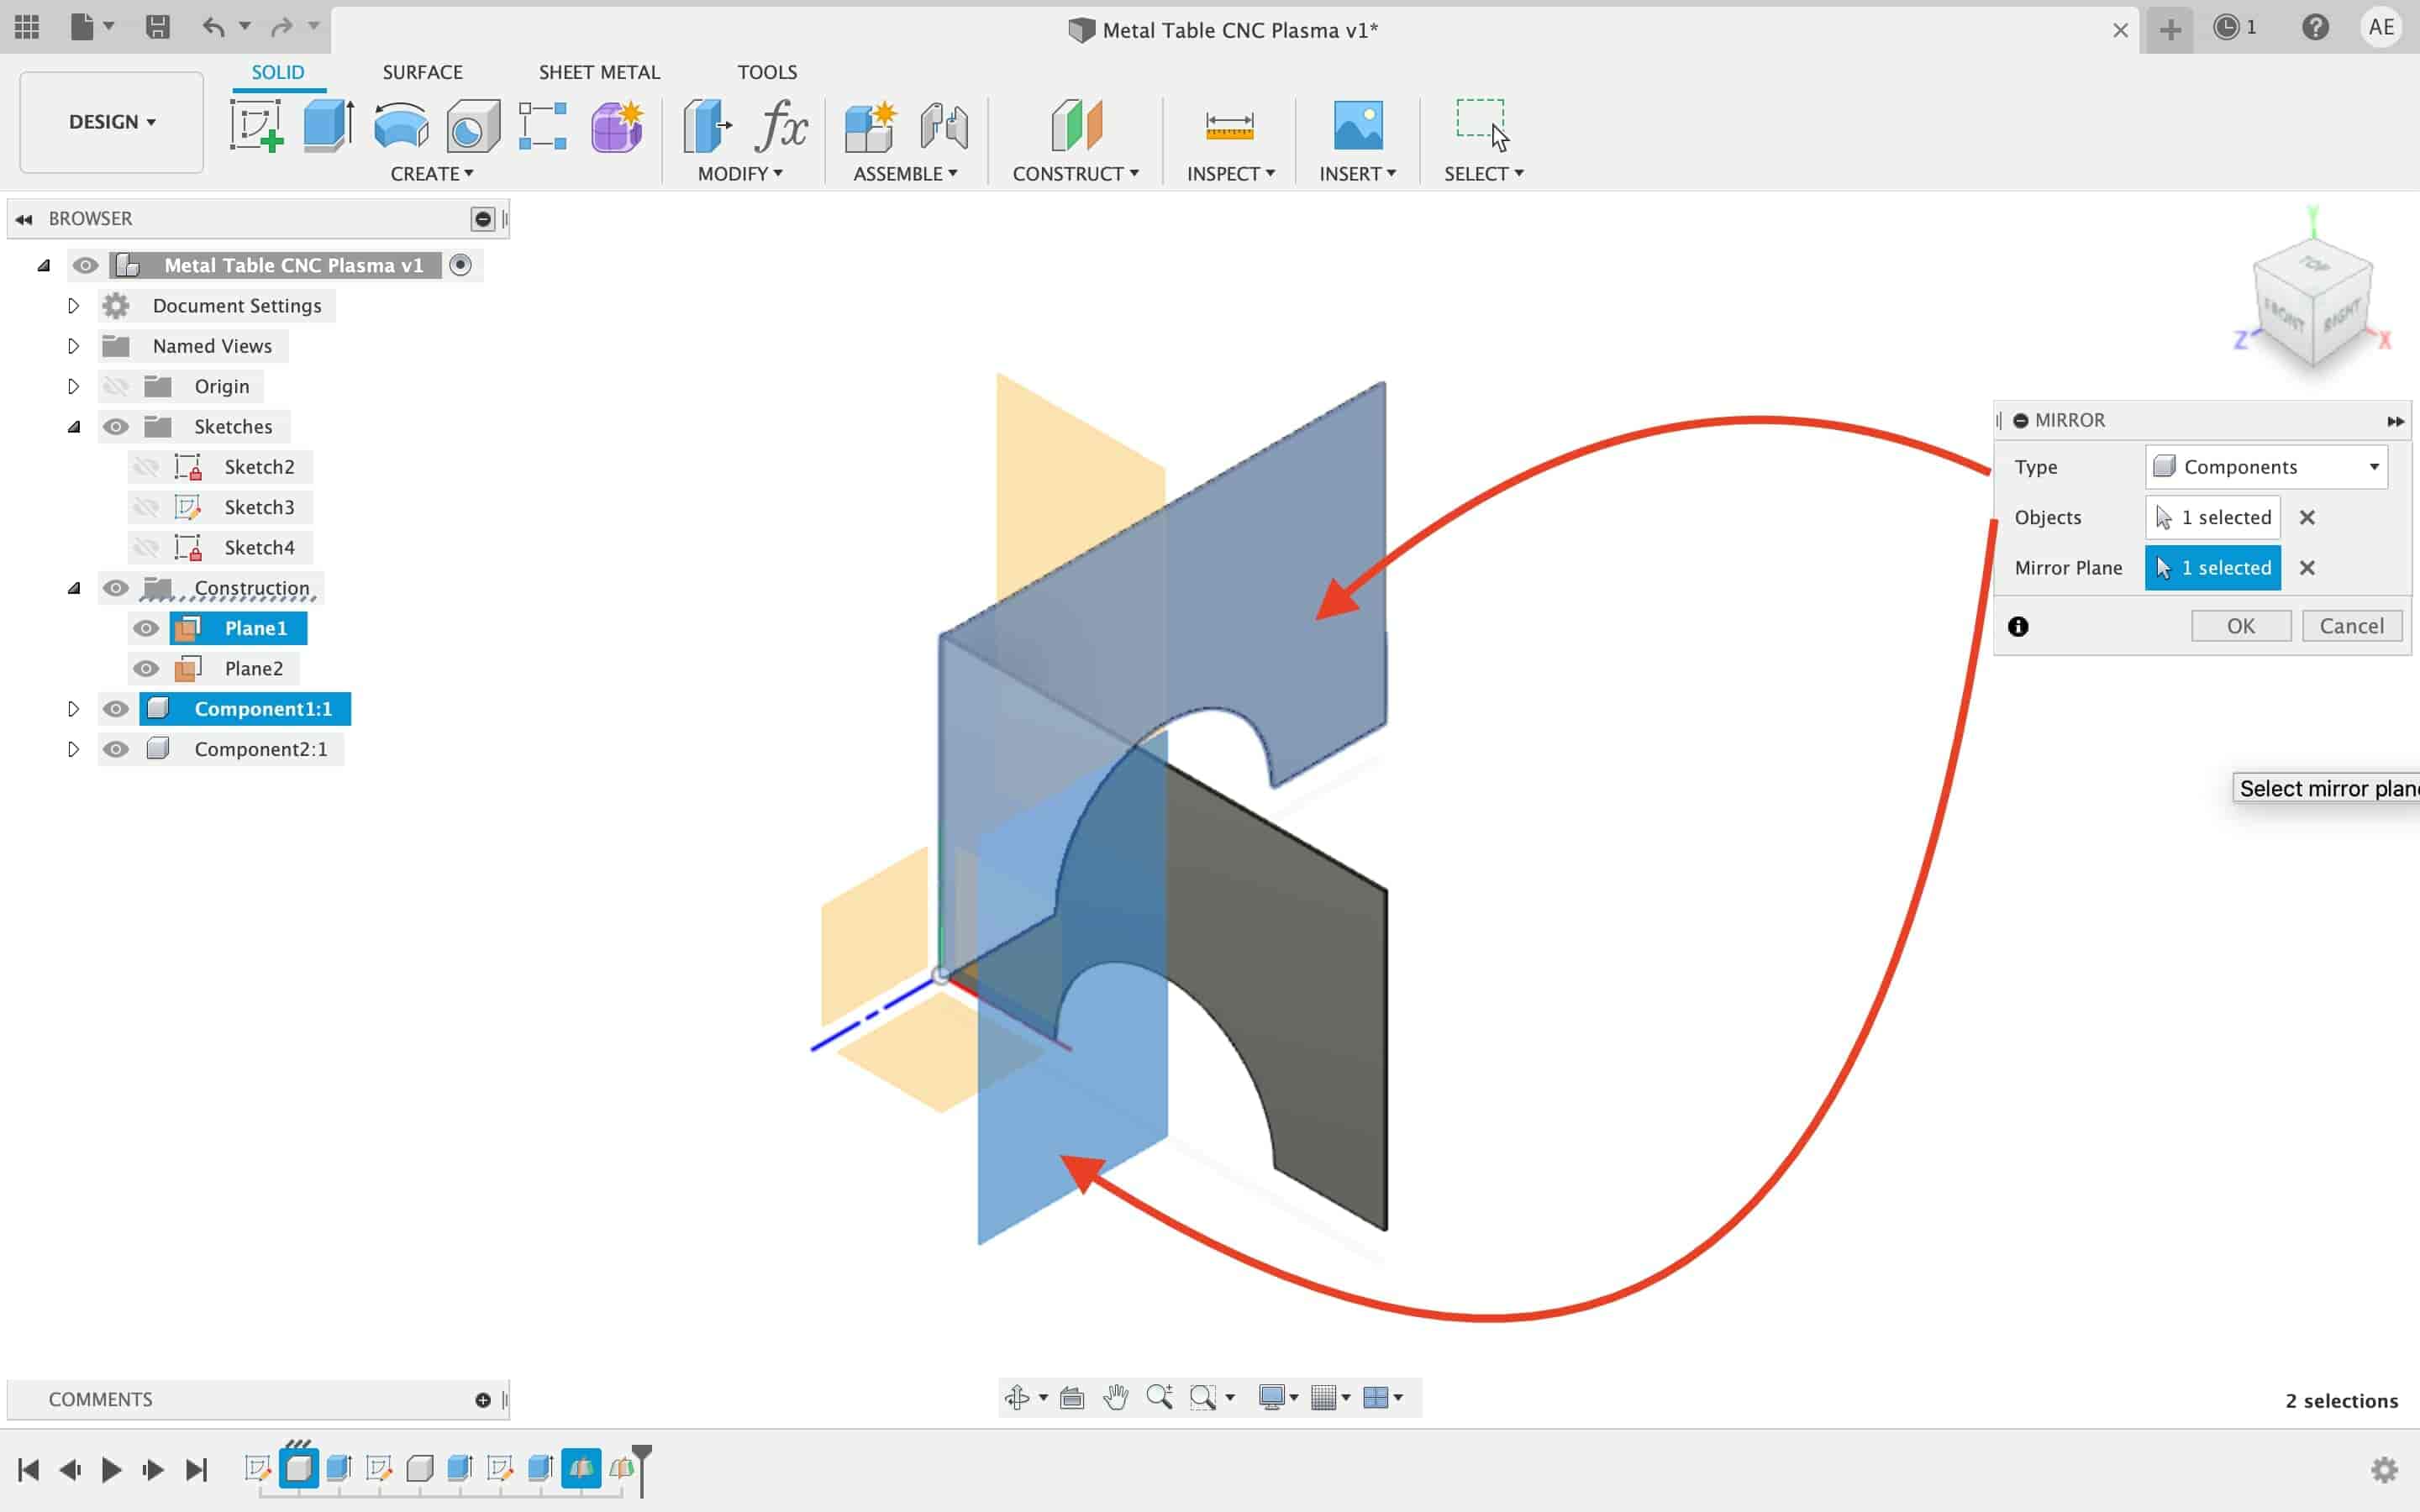Click the Zoom magnifier tool
The width and height of the screenshot is (2420, 1512).
pos(1159,1397)
